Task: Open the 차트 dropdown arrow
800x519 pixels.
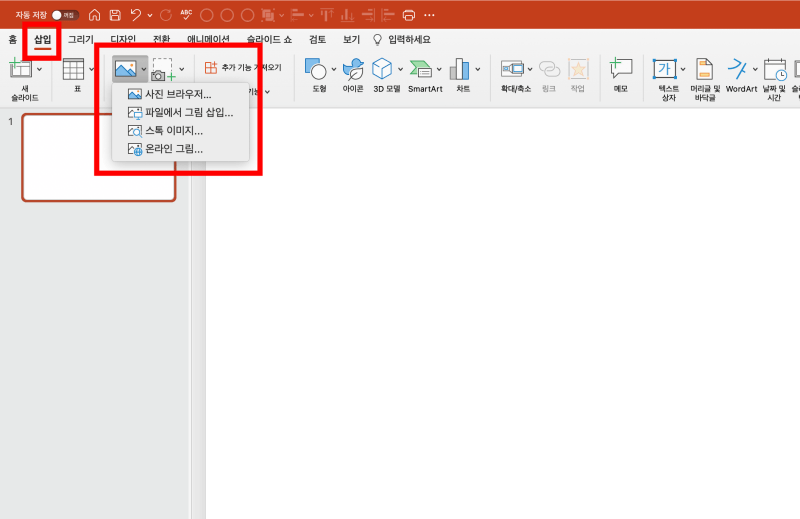Action: (x=478, y=69)
